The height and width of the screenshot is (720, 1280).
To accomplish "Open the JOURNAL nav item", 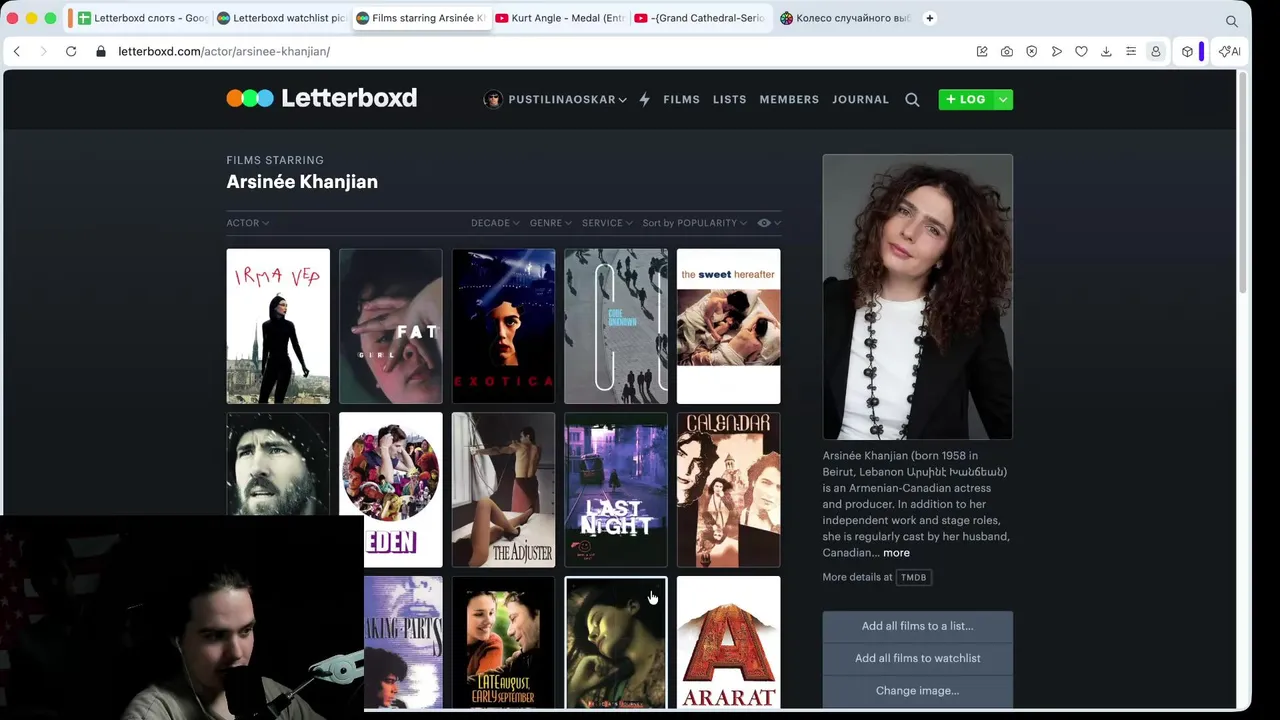I will 860,99.
